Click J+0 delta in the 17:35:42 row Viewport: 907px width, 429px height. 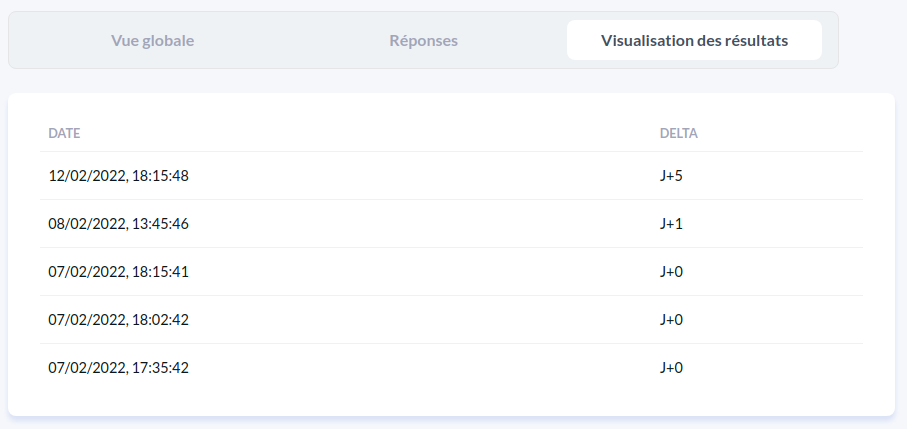[671, 368]
